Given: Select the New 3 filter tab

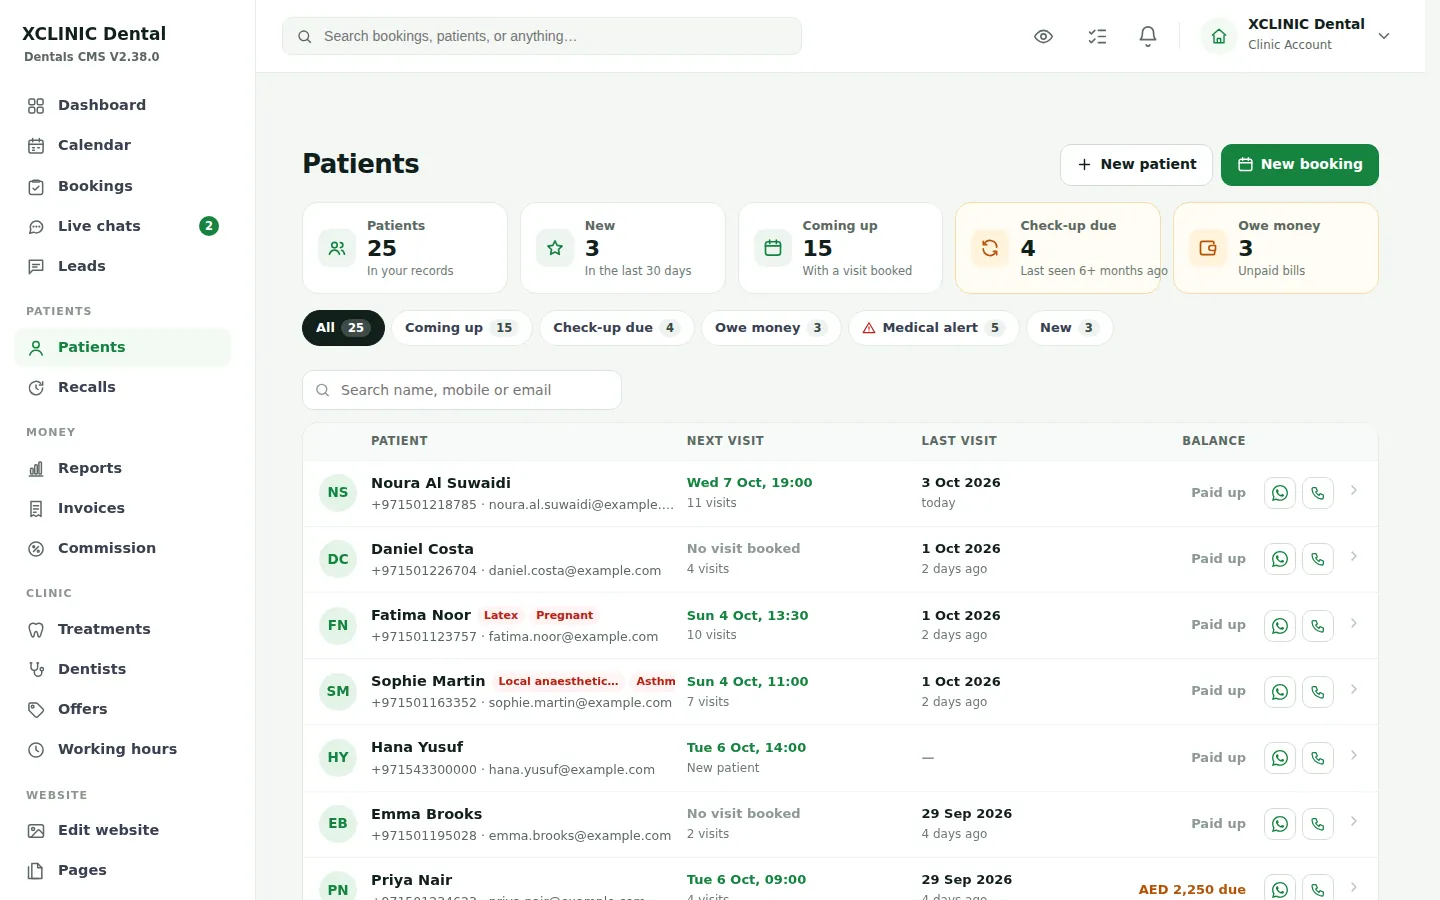Looking at the screenshot, I should pyautogui.click(x=1069, y=328).
